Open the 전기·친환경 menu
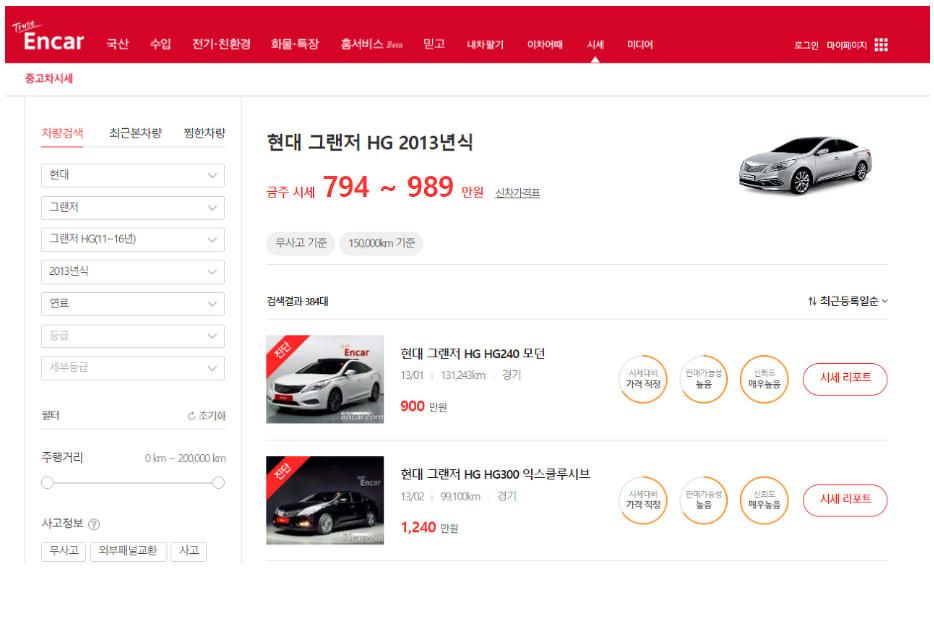Viewport: 934px width, 618px height. [221, 44]
